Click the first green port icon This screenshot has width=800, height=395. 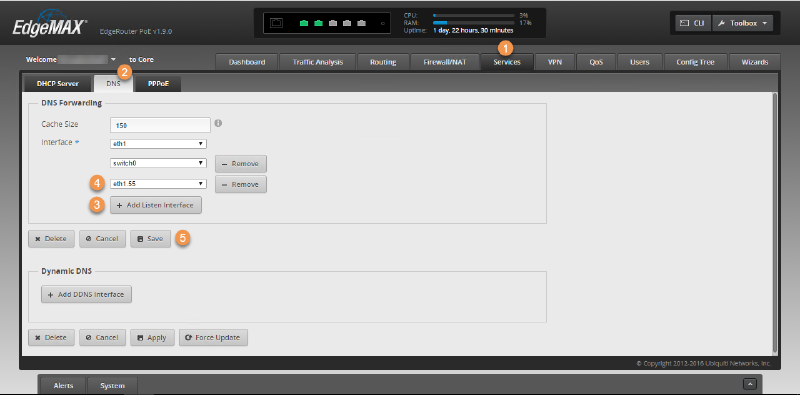(304, 23)
